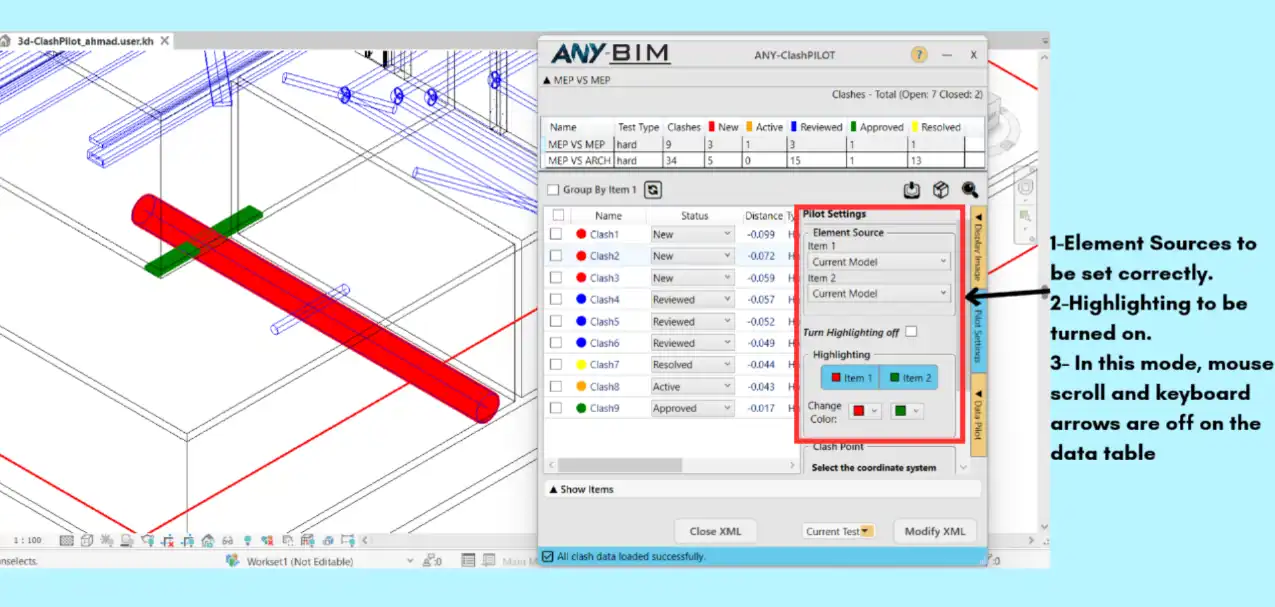Click the Worksets icon in Revit status bar
The width and height of the screenshot is (1275, 607).
pyautogui.click(x=232, y=561)
